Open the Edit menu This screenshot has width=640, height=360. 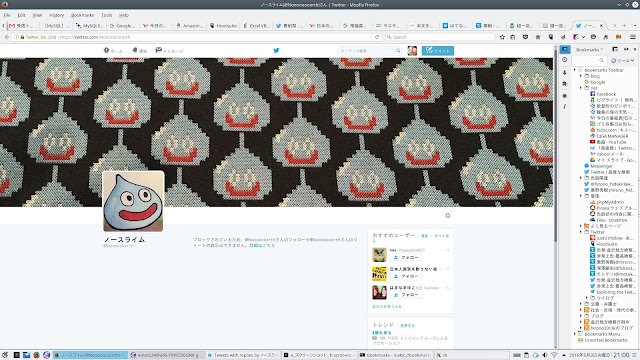pyautogui.click(x=21, y=15)
